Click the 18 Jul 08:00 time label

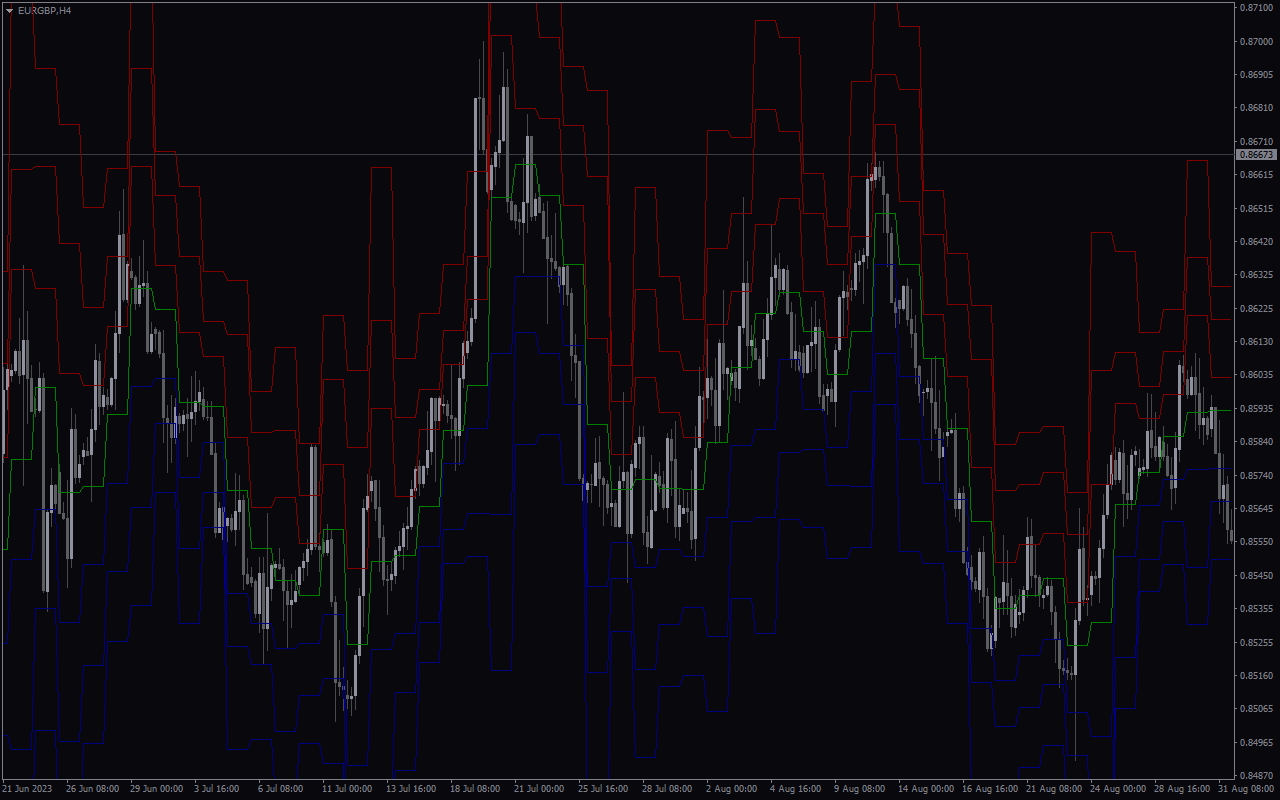474,789
